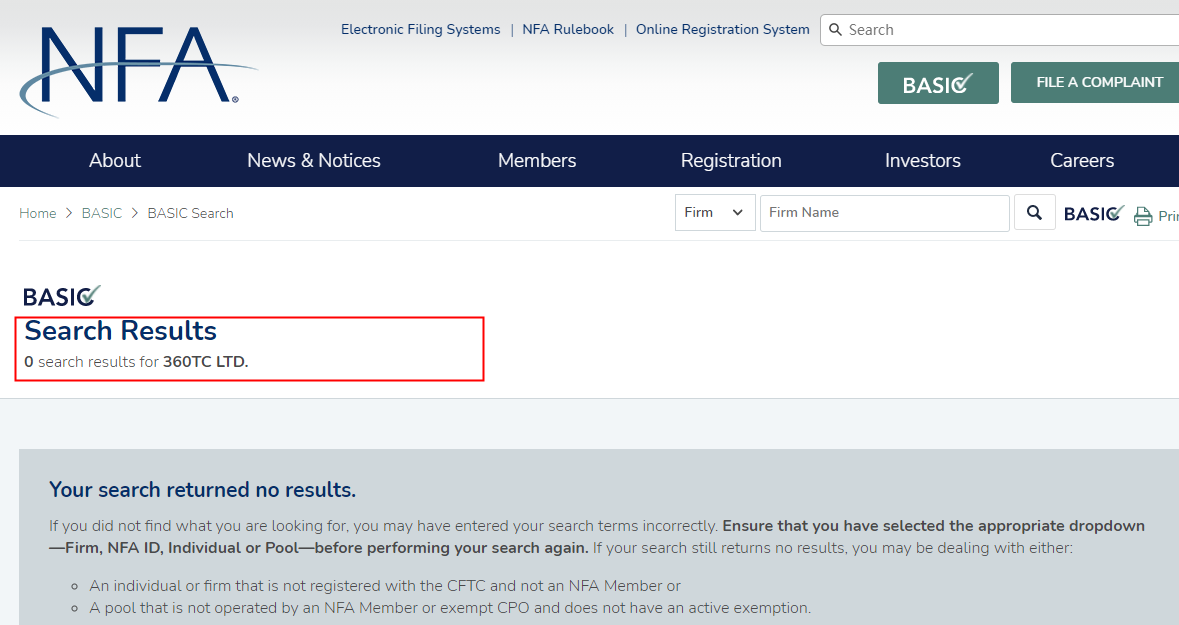Viewport: 1179px width, 625px height.
Task: Open the Firm search type dropdown
Action: click(714, 213)
